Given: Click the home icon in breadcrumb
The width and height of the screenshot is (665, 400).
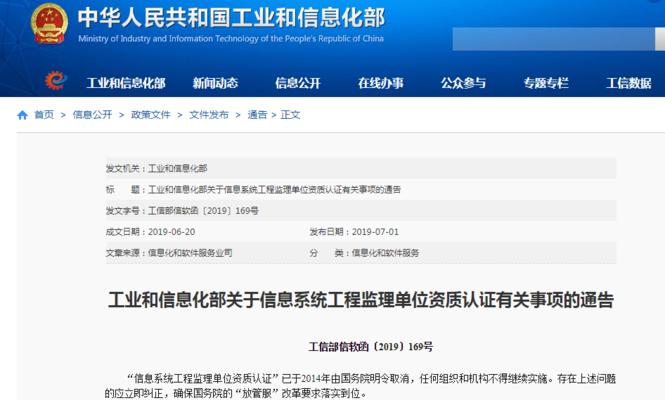Looking at the screenshot, I should (x=22, y=115).
